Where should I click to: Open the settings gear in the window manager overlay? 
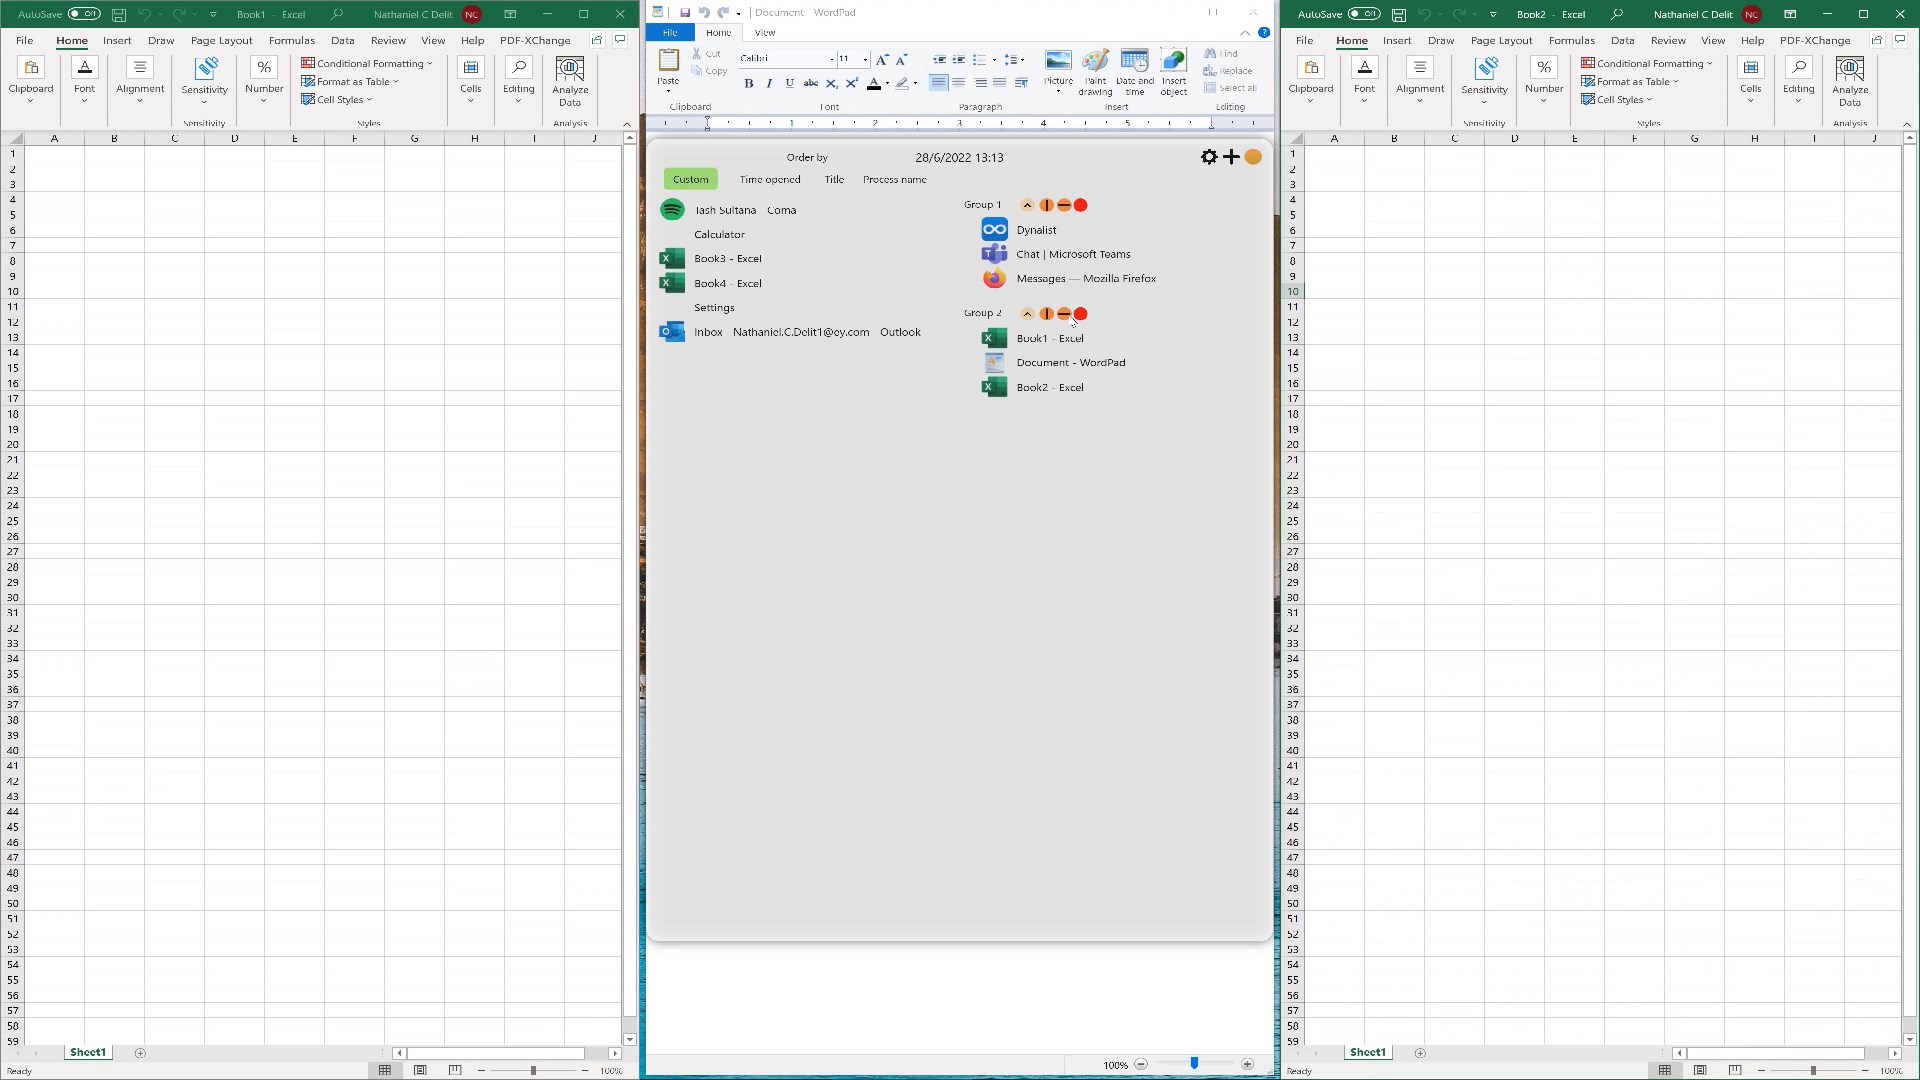1209,157
